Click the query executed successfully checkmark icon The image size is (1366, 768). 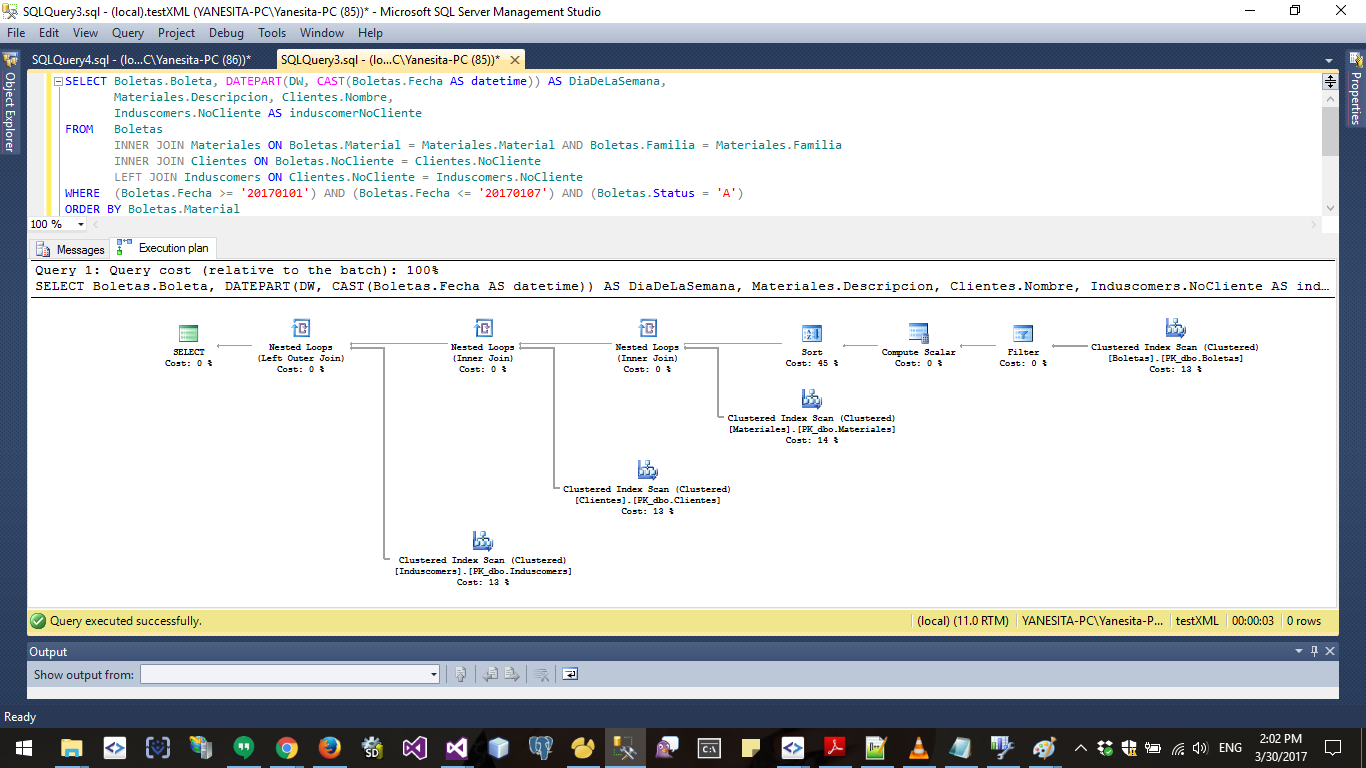38,621
